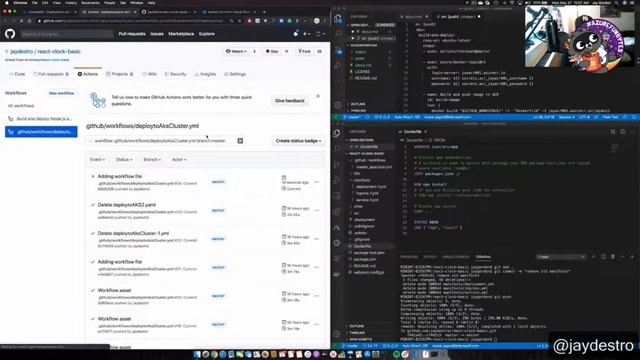
Task: Open Marketplace in GitHub top navigation
Action: click(181, 34)
